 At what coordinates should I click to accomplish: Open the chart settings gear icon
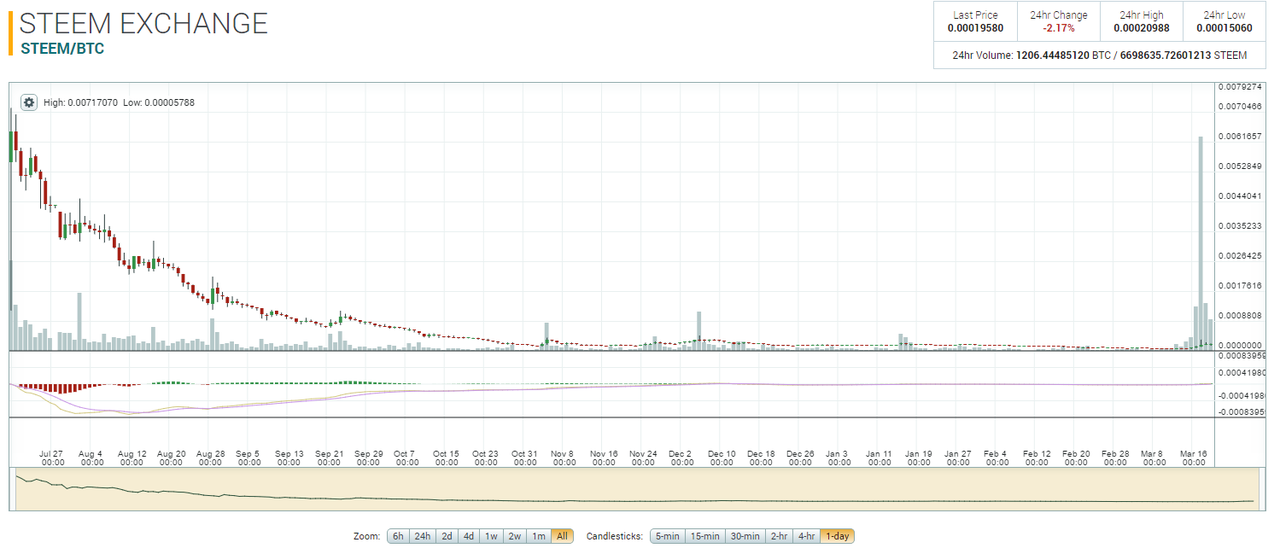28,102
